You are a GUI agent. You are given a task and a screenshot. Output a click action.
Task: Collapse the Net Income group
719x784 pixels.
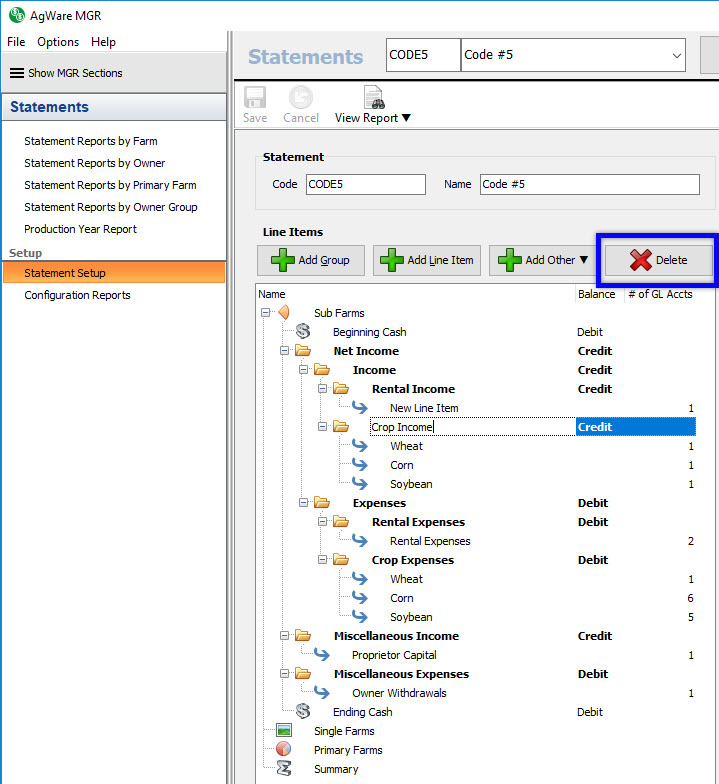pos(285,351)
